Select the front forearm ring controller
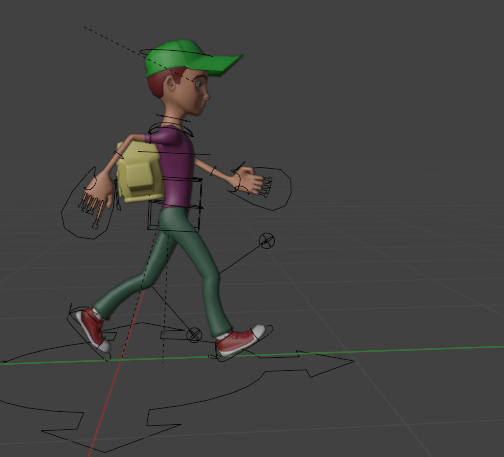This screenshot has width=504, height=457. pyautogui.click(x=213, y=171)
